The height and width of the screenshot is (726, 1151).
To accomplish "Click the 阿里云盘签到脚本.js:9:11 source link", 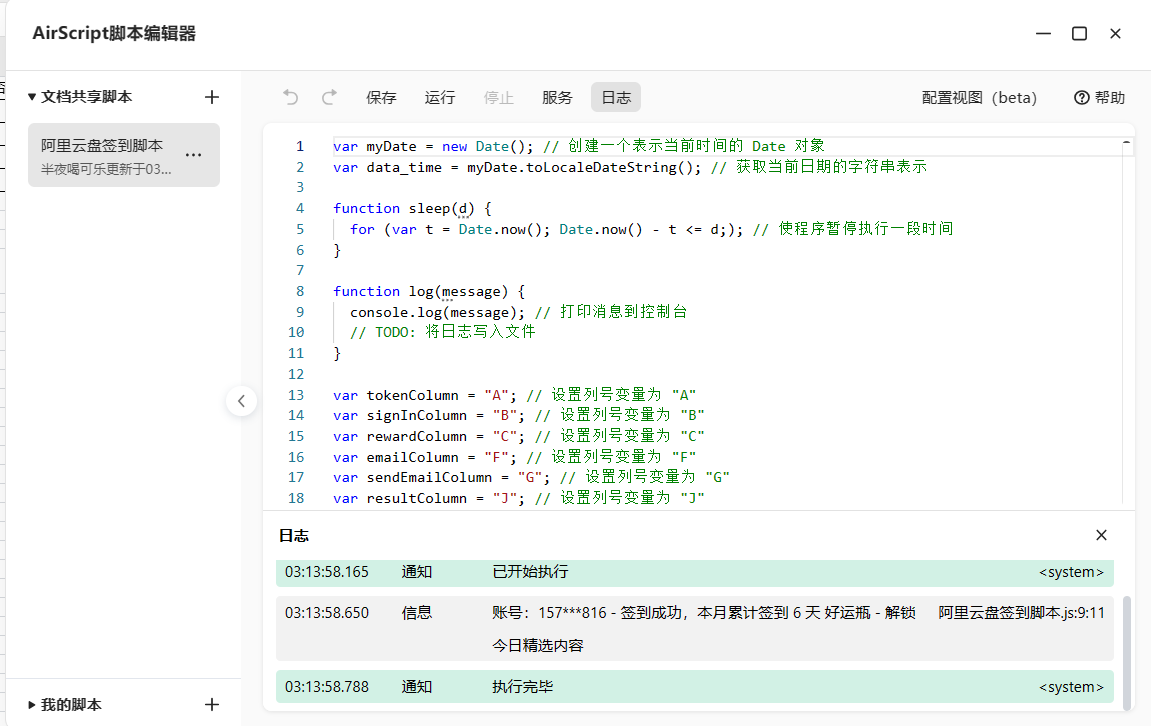I will point(1021,613).
